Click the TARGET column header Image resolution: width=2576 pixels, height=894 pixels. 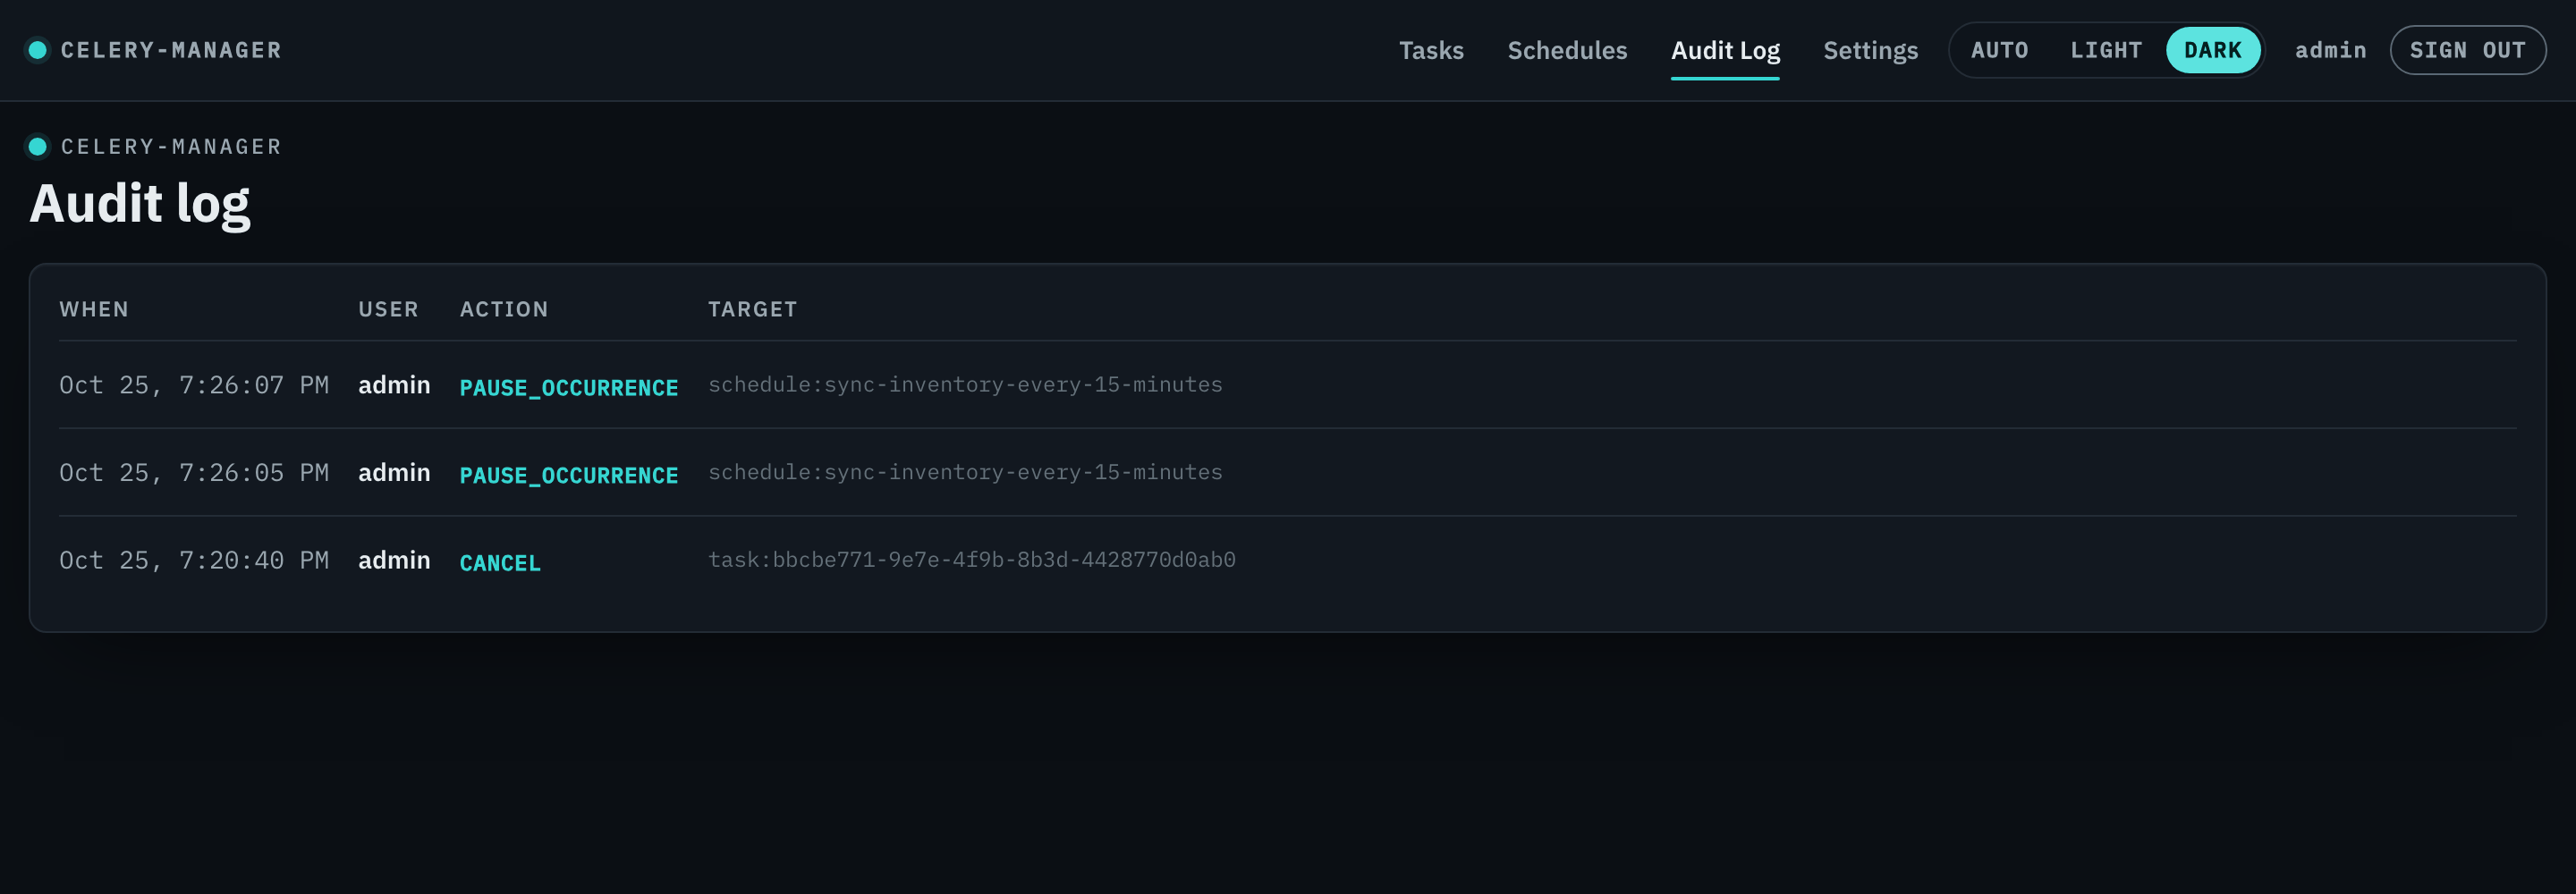(x=752, y=309)
